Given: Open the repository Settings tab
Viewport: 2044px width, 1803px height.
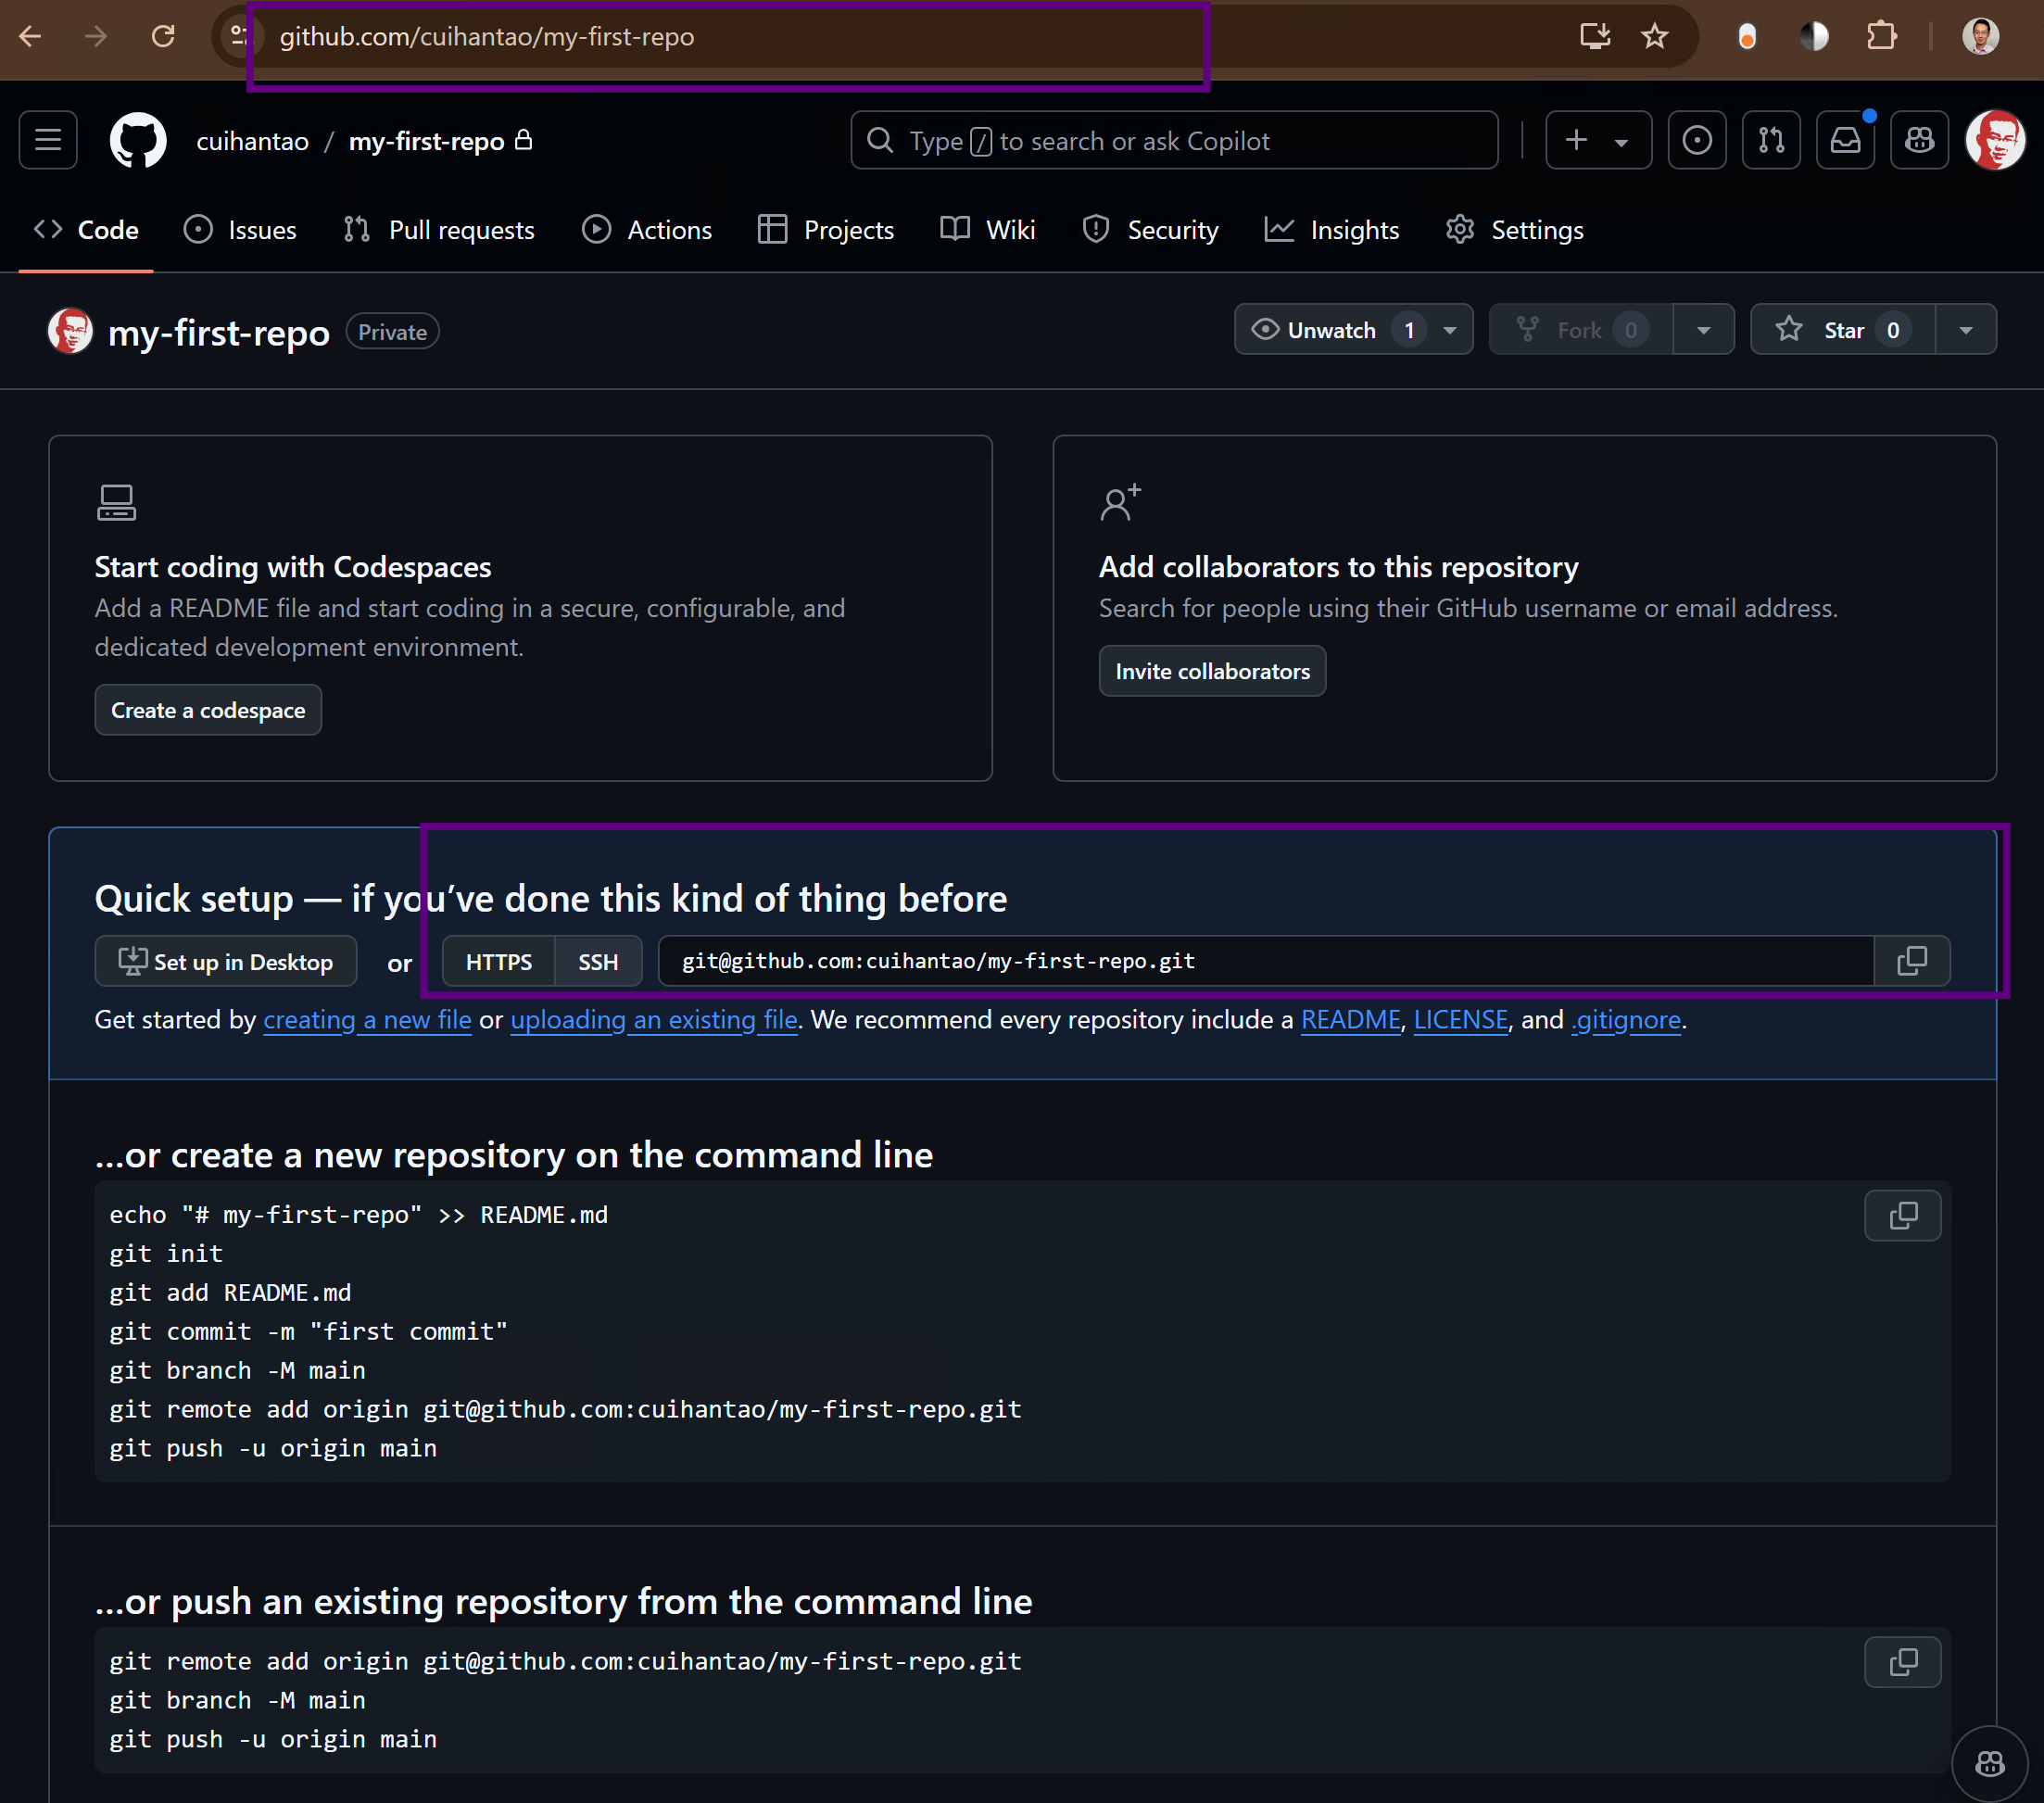Looking at the screenshot, I should (1515, 230).
